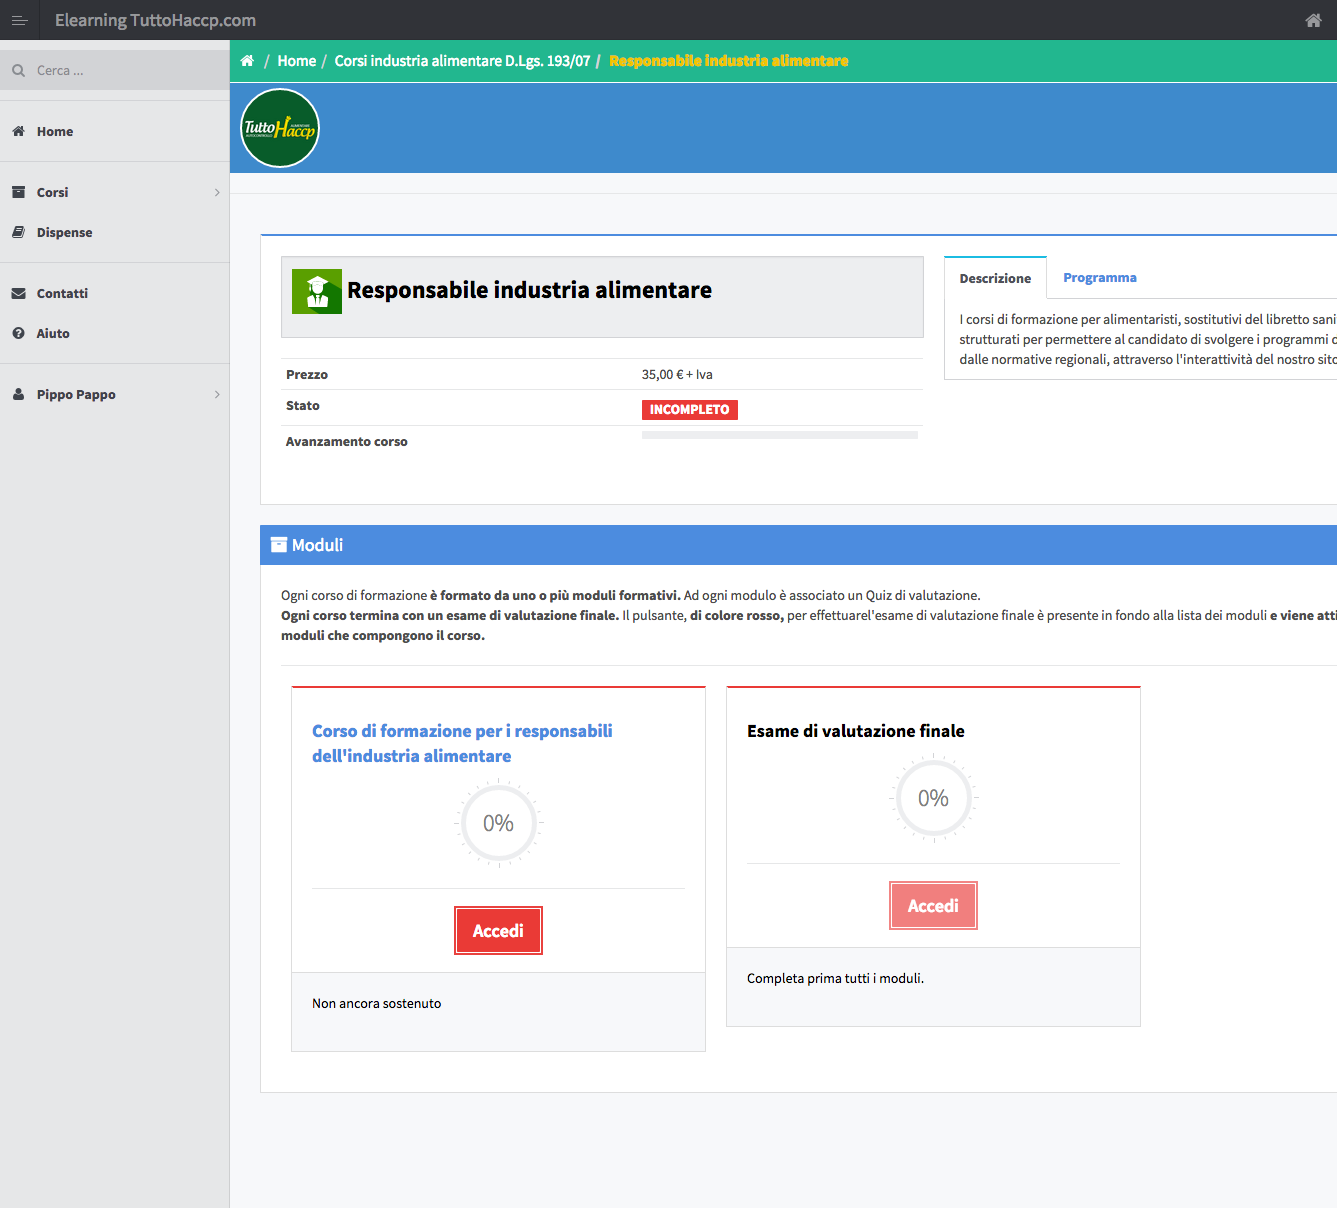Click the home icon in top-right corner
Viewport: 1337px width, 1208px height.
tap(1313, 20)
